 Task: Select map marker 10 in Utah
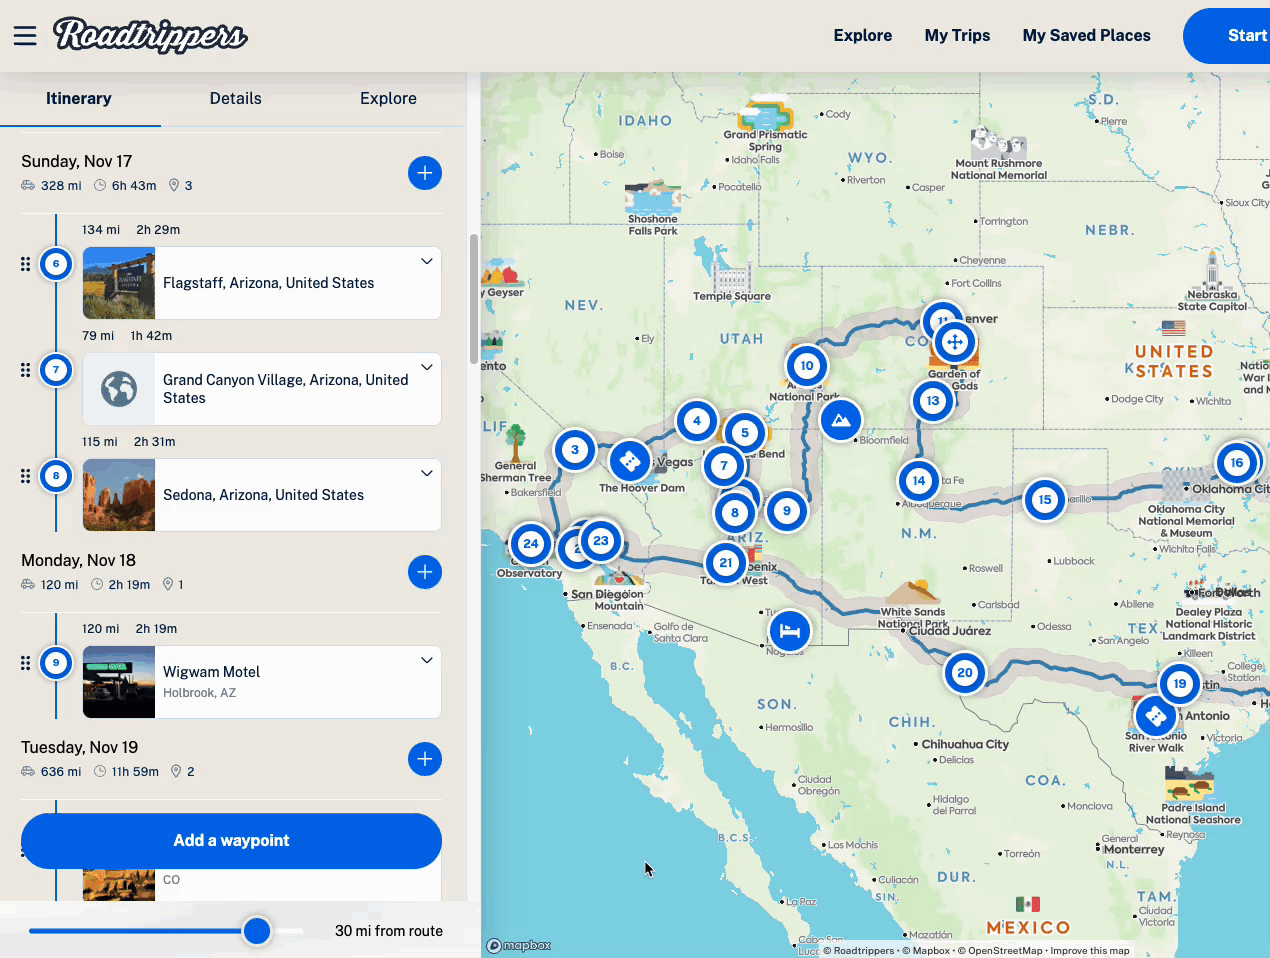[807, 366]
